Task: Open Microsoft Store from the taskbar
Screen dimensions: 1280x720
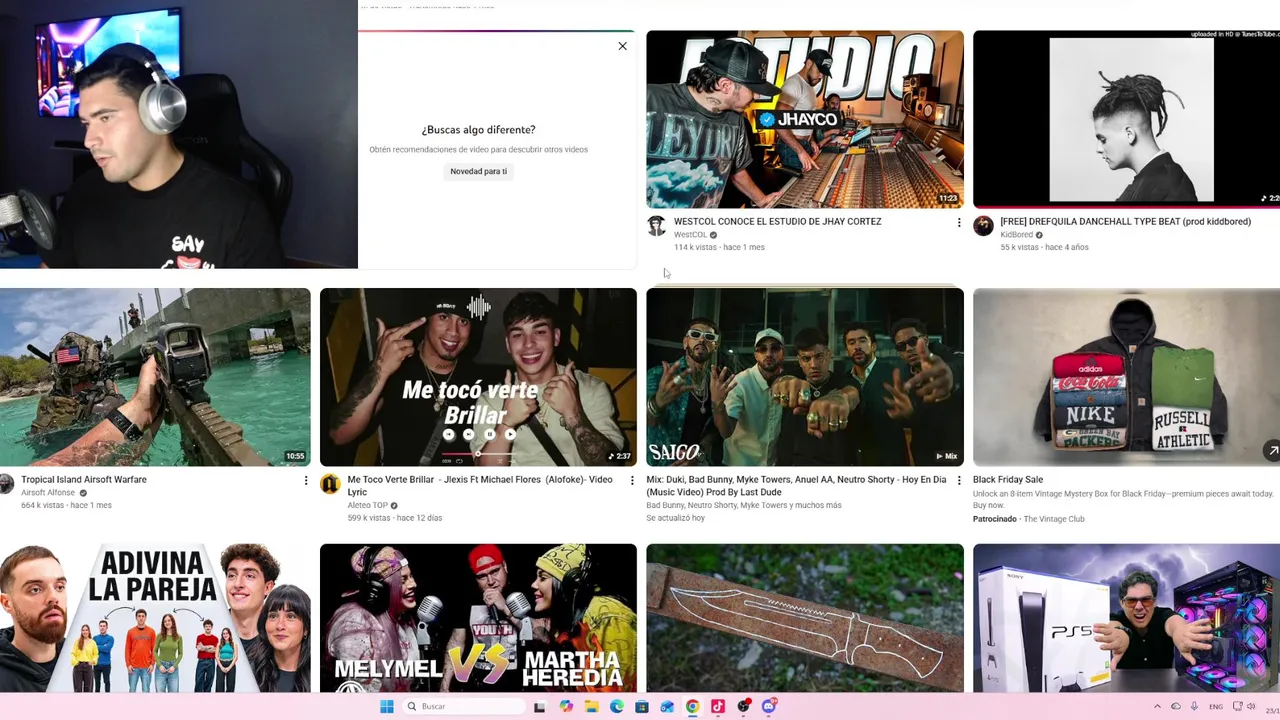Action: pyautogui.click(x=642, y=707)
